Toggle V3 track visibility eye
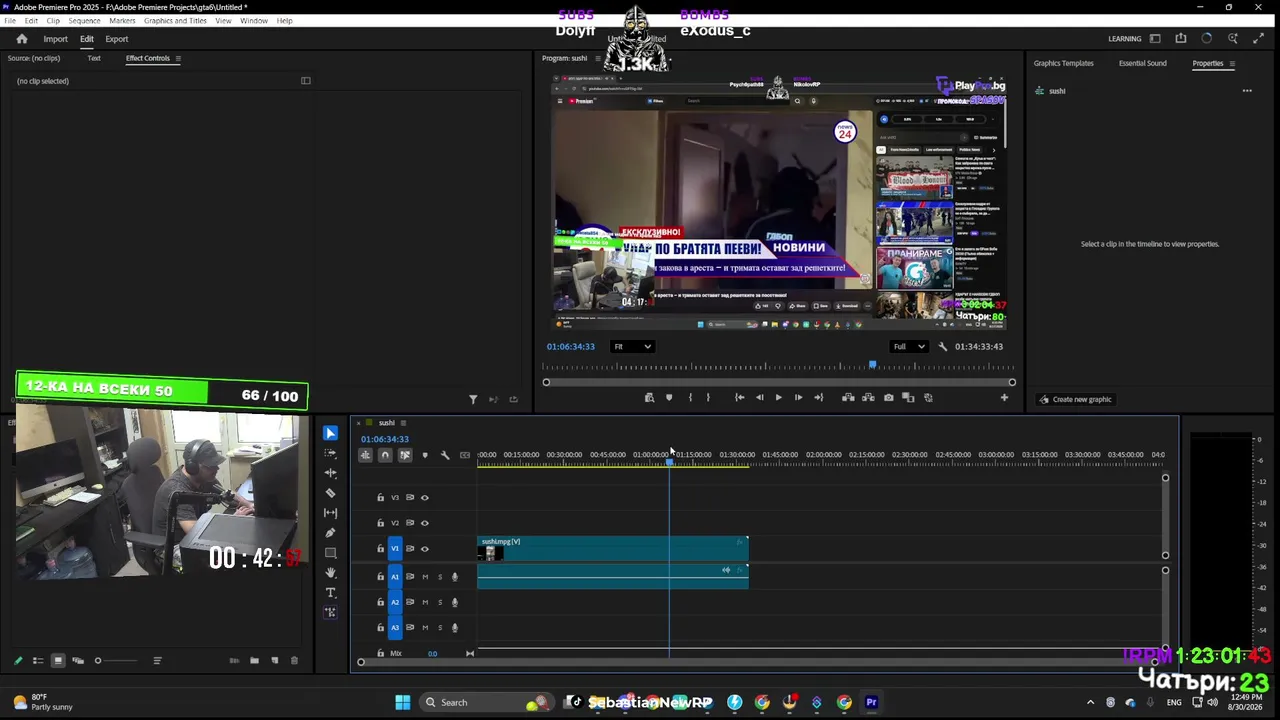This screenshot has height=720, width=1280. coord(424,497)
